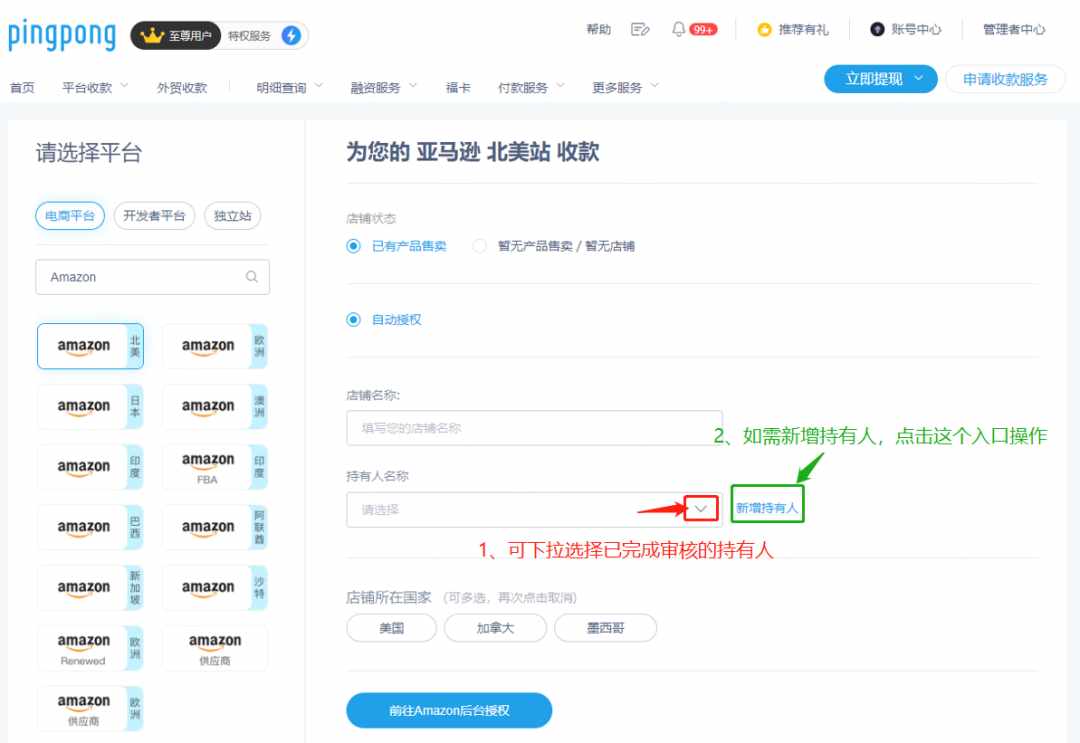Expand the 融资服务 menu
This screenshot has height=743, width=1080.
click(x=384, y=87)
